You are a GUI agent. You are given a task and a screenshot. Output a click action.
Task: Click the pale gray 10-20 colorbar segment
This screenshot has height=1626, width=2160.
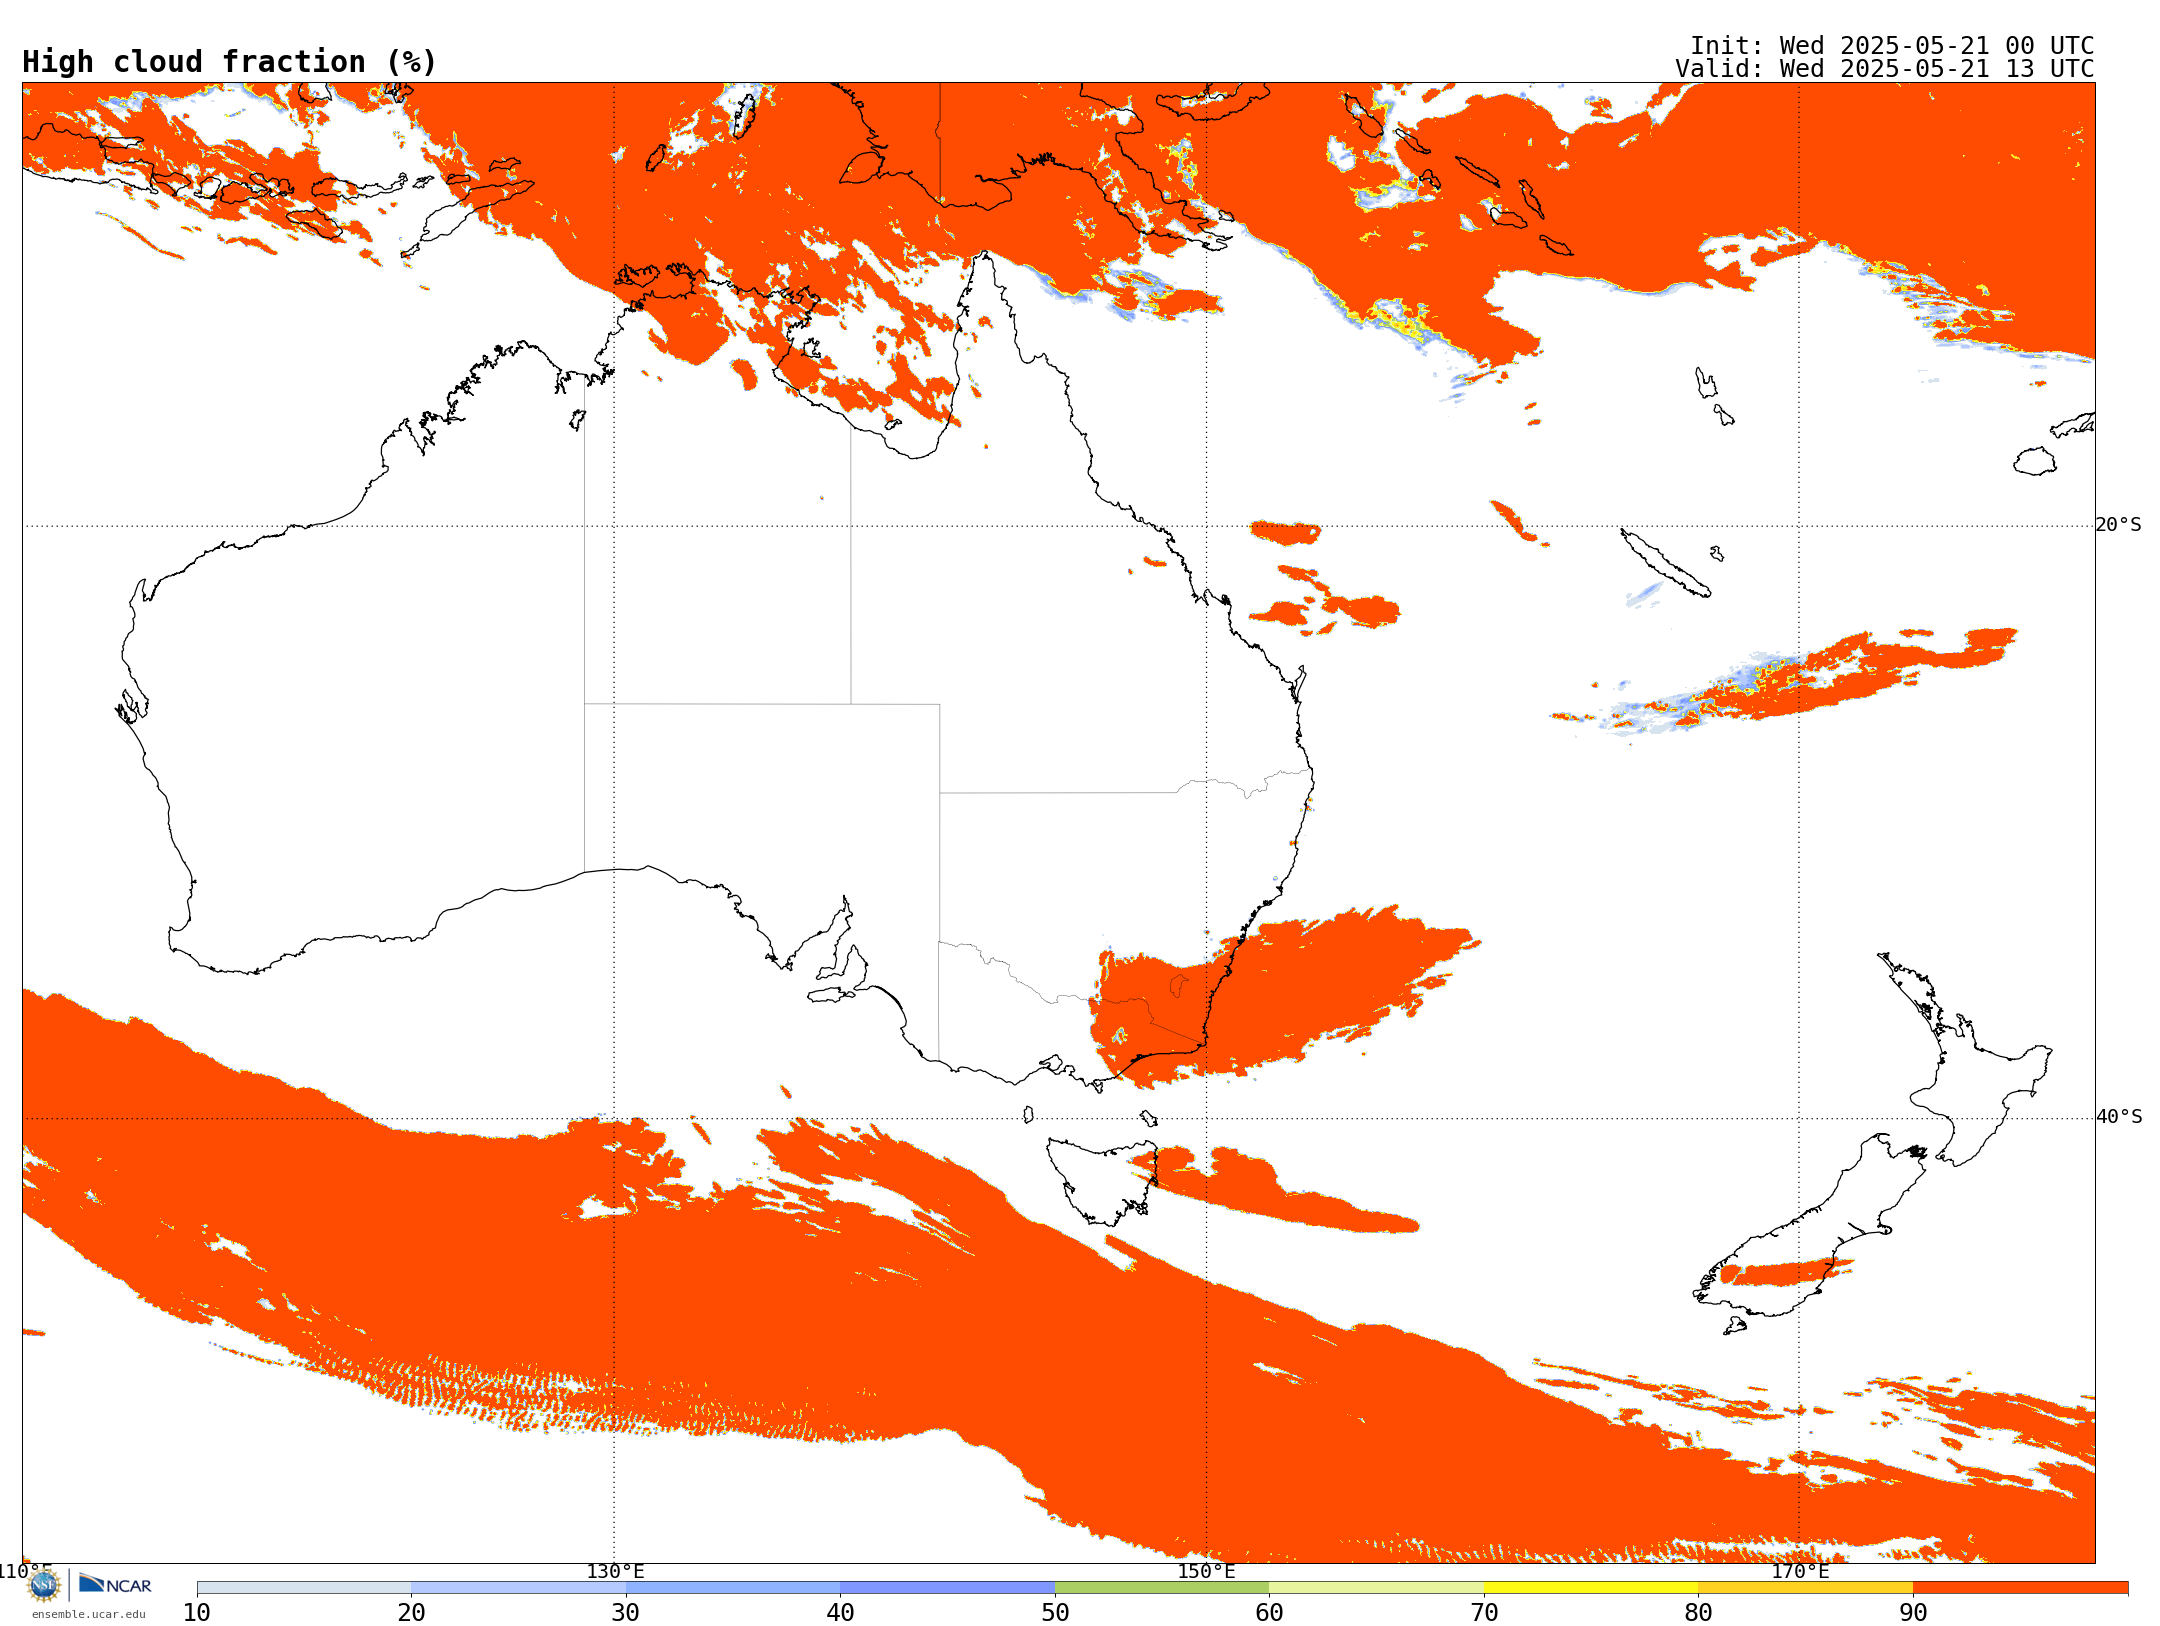(304, 1588)
